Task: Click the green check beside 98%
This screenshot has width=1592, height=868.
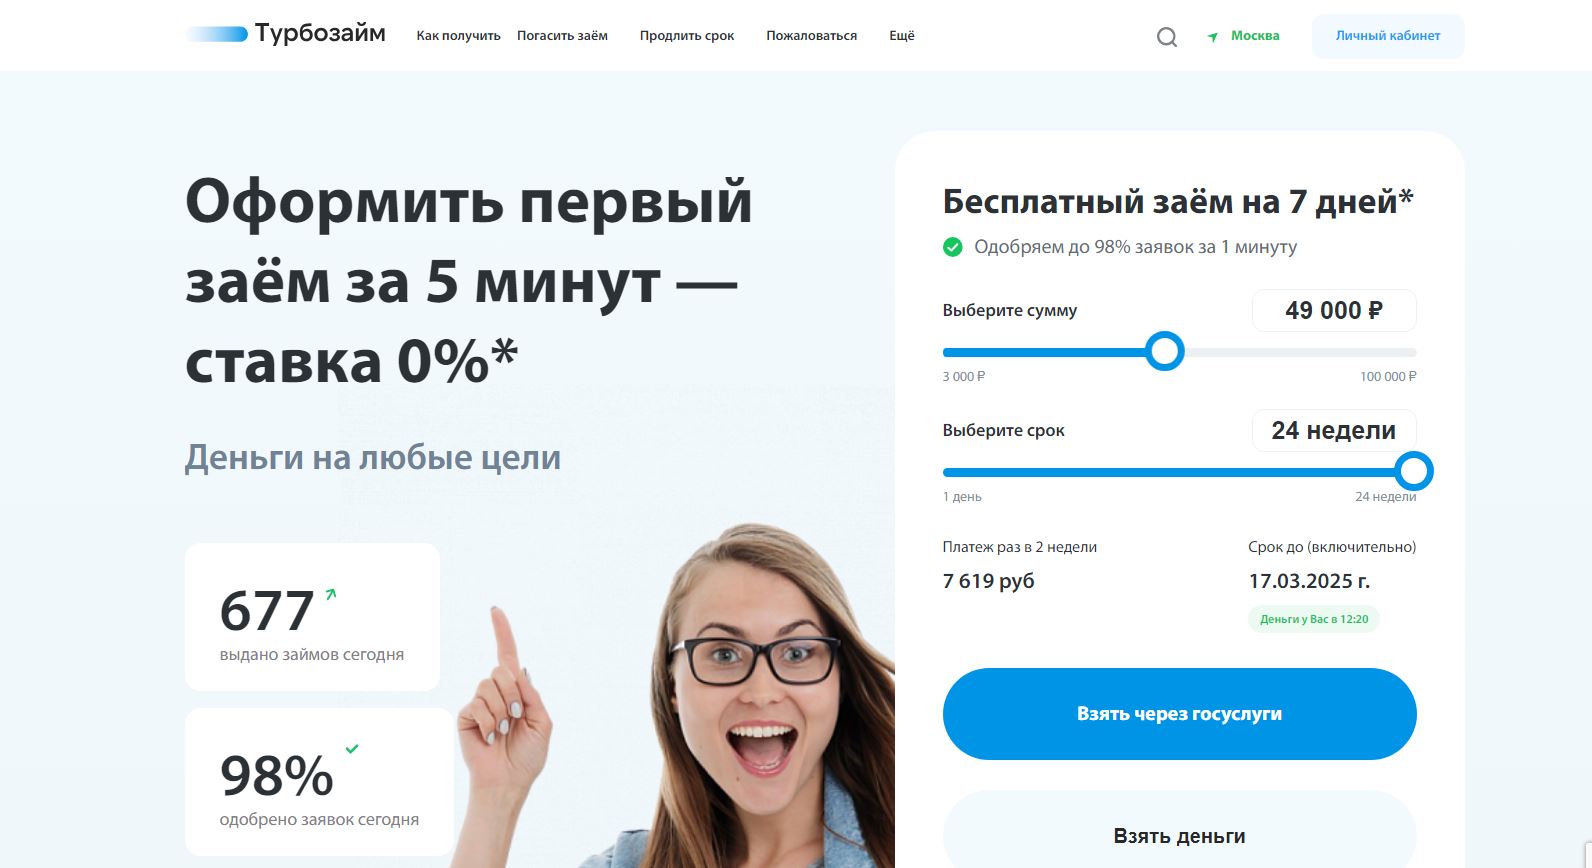Action: 352,748
